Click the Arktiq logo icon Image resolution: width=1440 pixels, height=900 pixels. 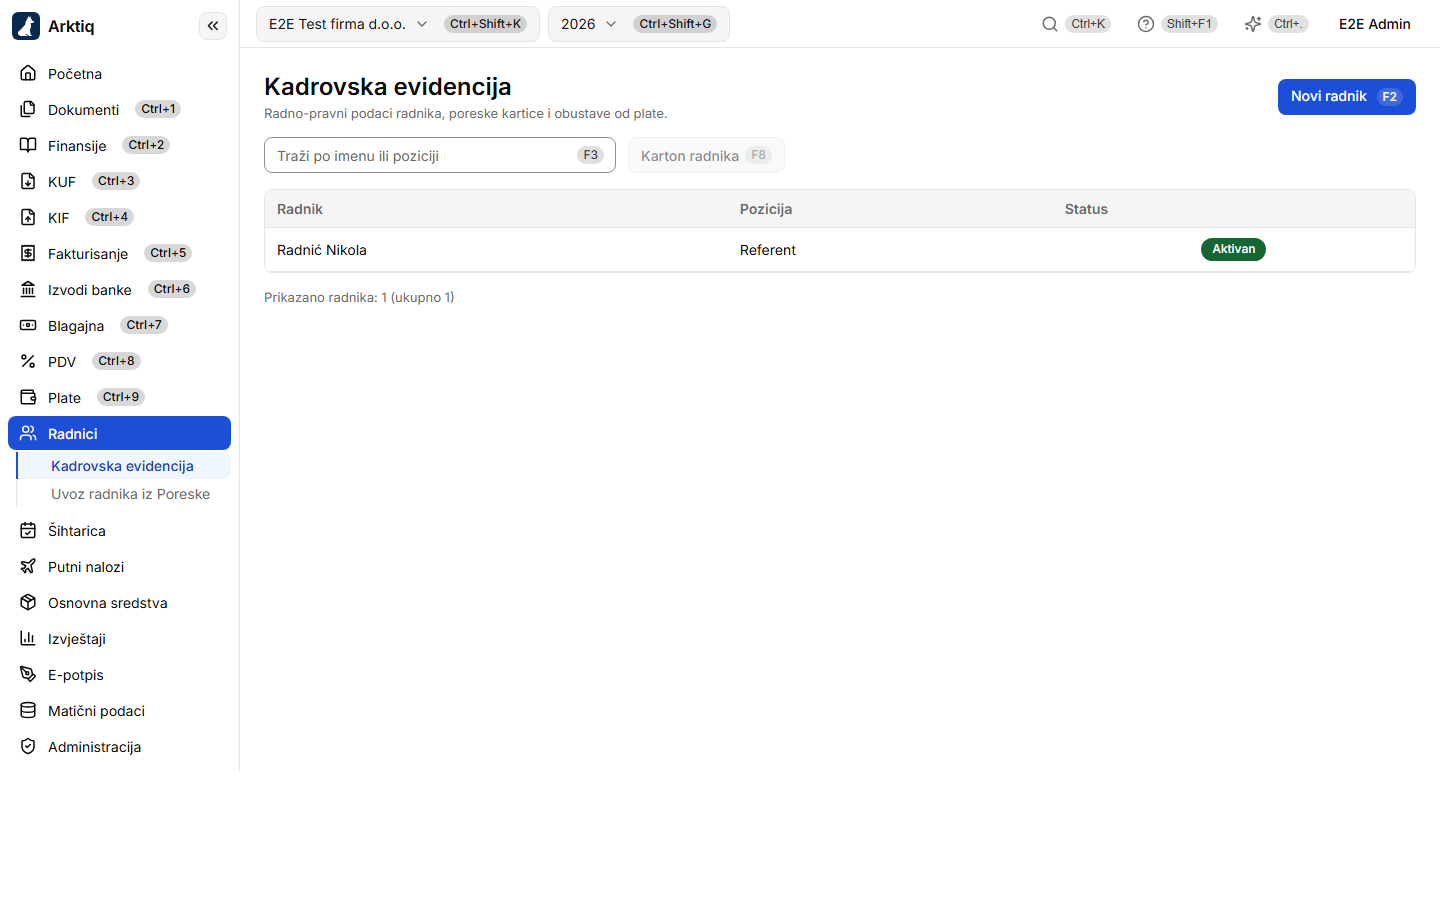[26, 26]
